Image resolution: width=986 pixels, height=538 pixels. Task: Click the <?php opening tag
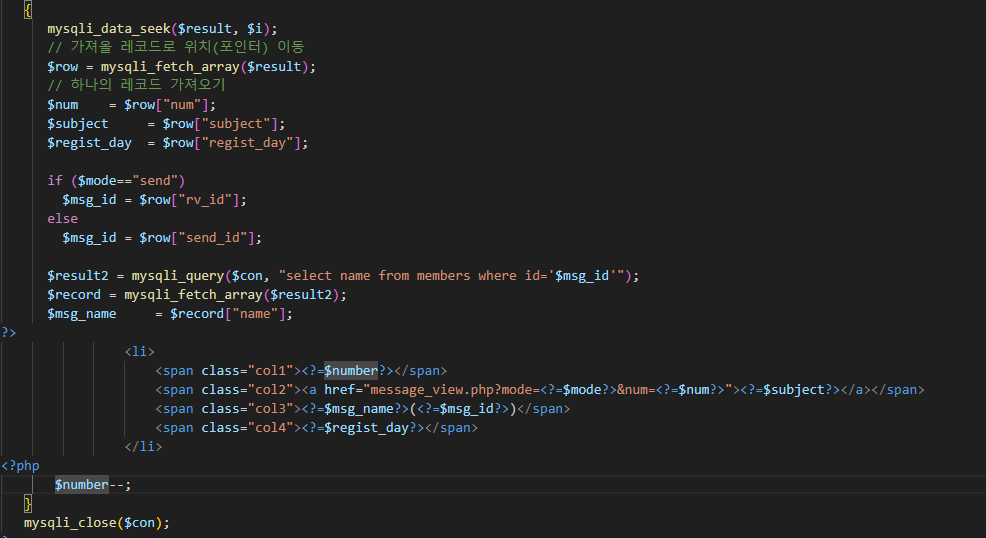20,466
